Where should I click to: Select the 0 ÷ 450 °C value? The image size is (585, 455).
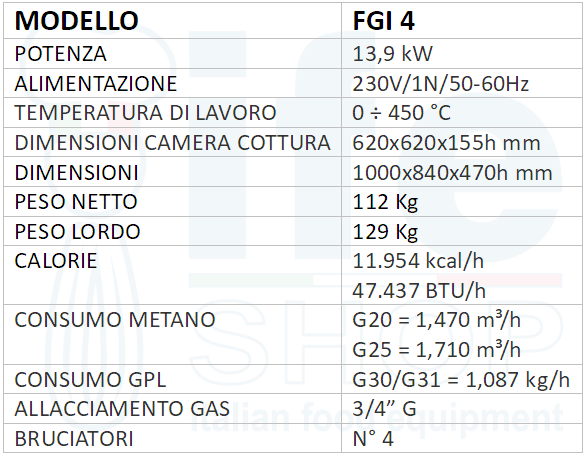pyautogui.click(x=401, y=113)
